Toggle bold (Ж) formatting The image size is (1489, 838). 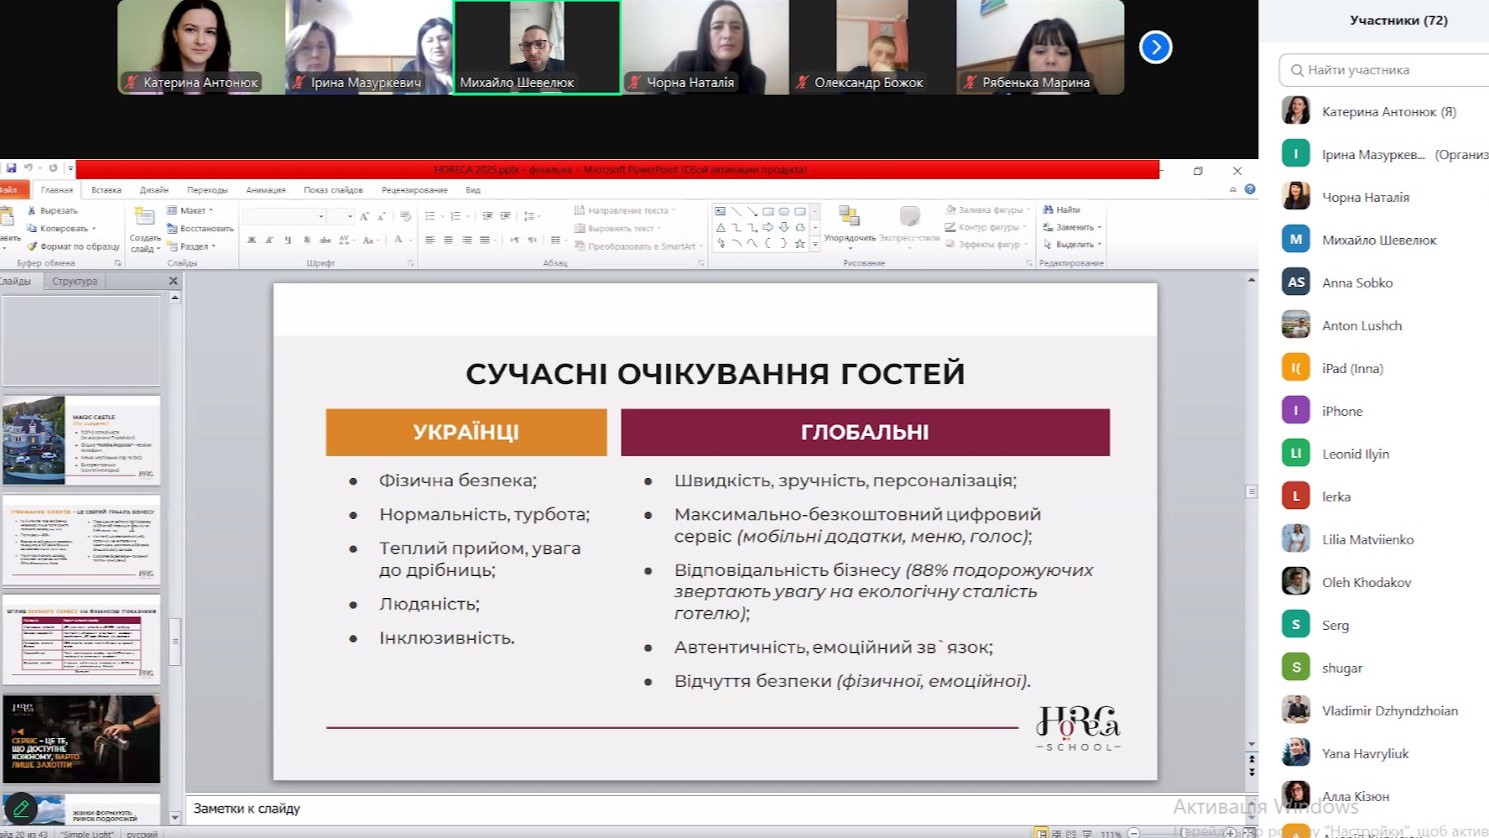coord(251,240)
